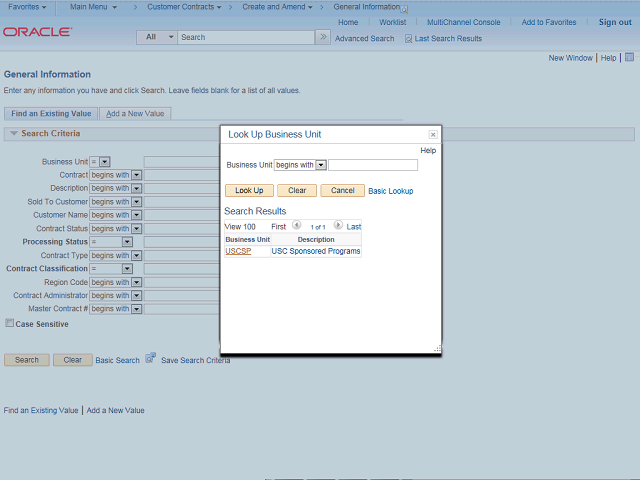
Task: Click the icon before Save Search Criteria
Action: pos(150,358)
